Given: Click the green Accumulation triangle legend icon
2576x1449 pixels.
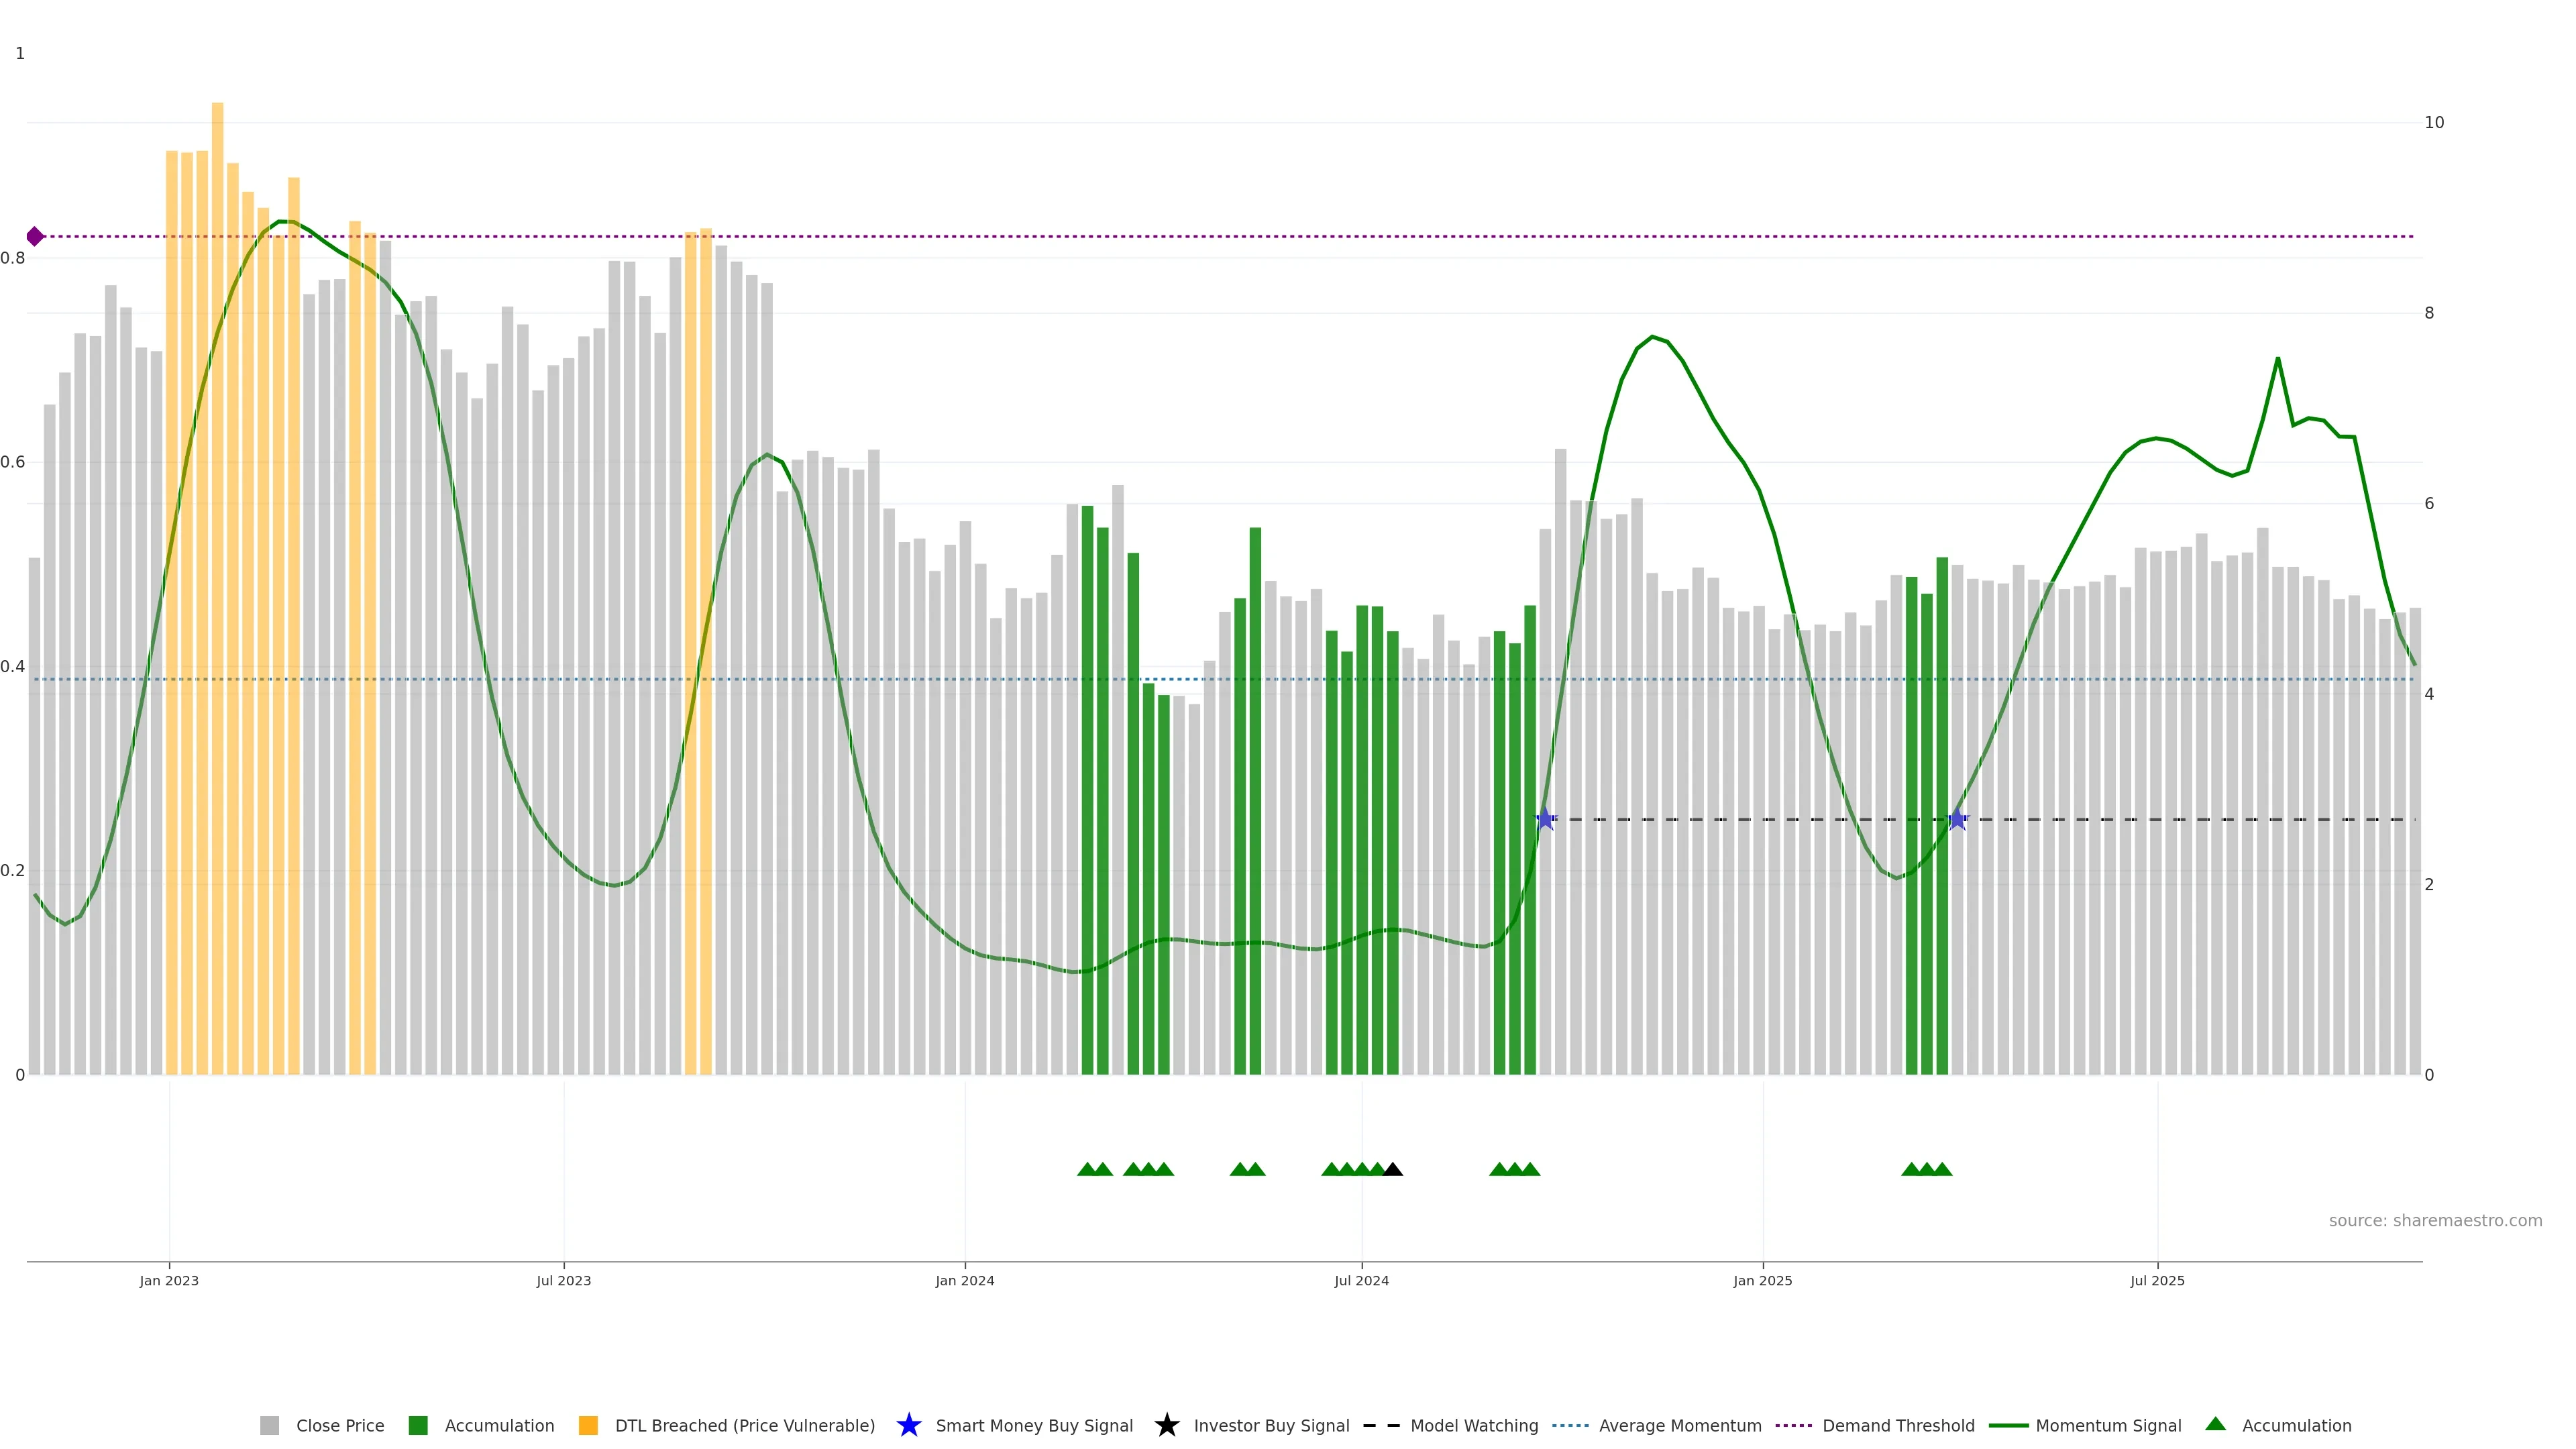Looking at the screenshot, I should [x=2215, y=1424].
